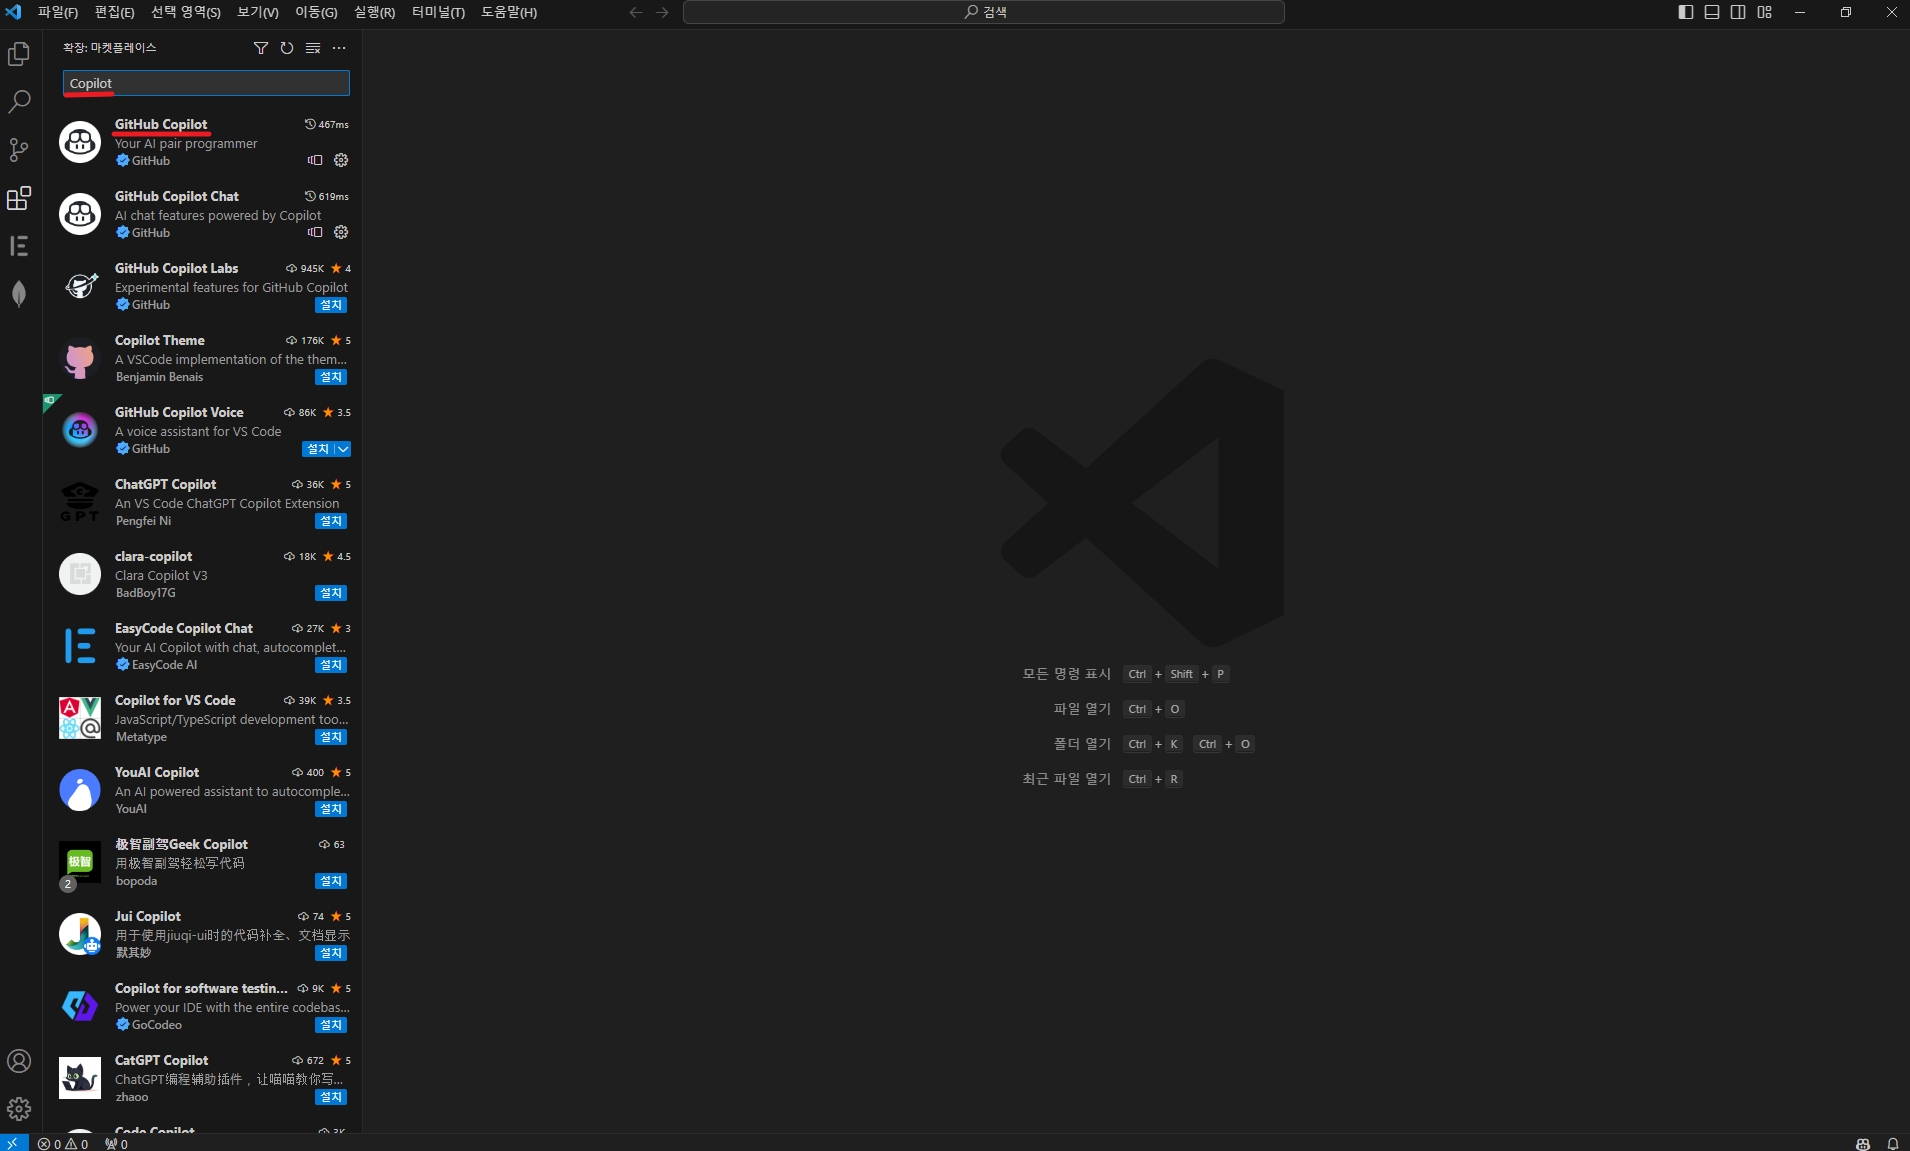
Task: Open the CatGPT Copilot cat thumbnail
Action: (80, 1078)
